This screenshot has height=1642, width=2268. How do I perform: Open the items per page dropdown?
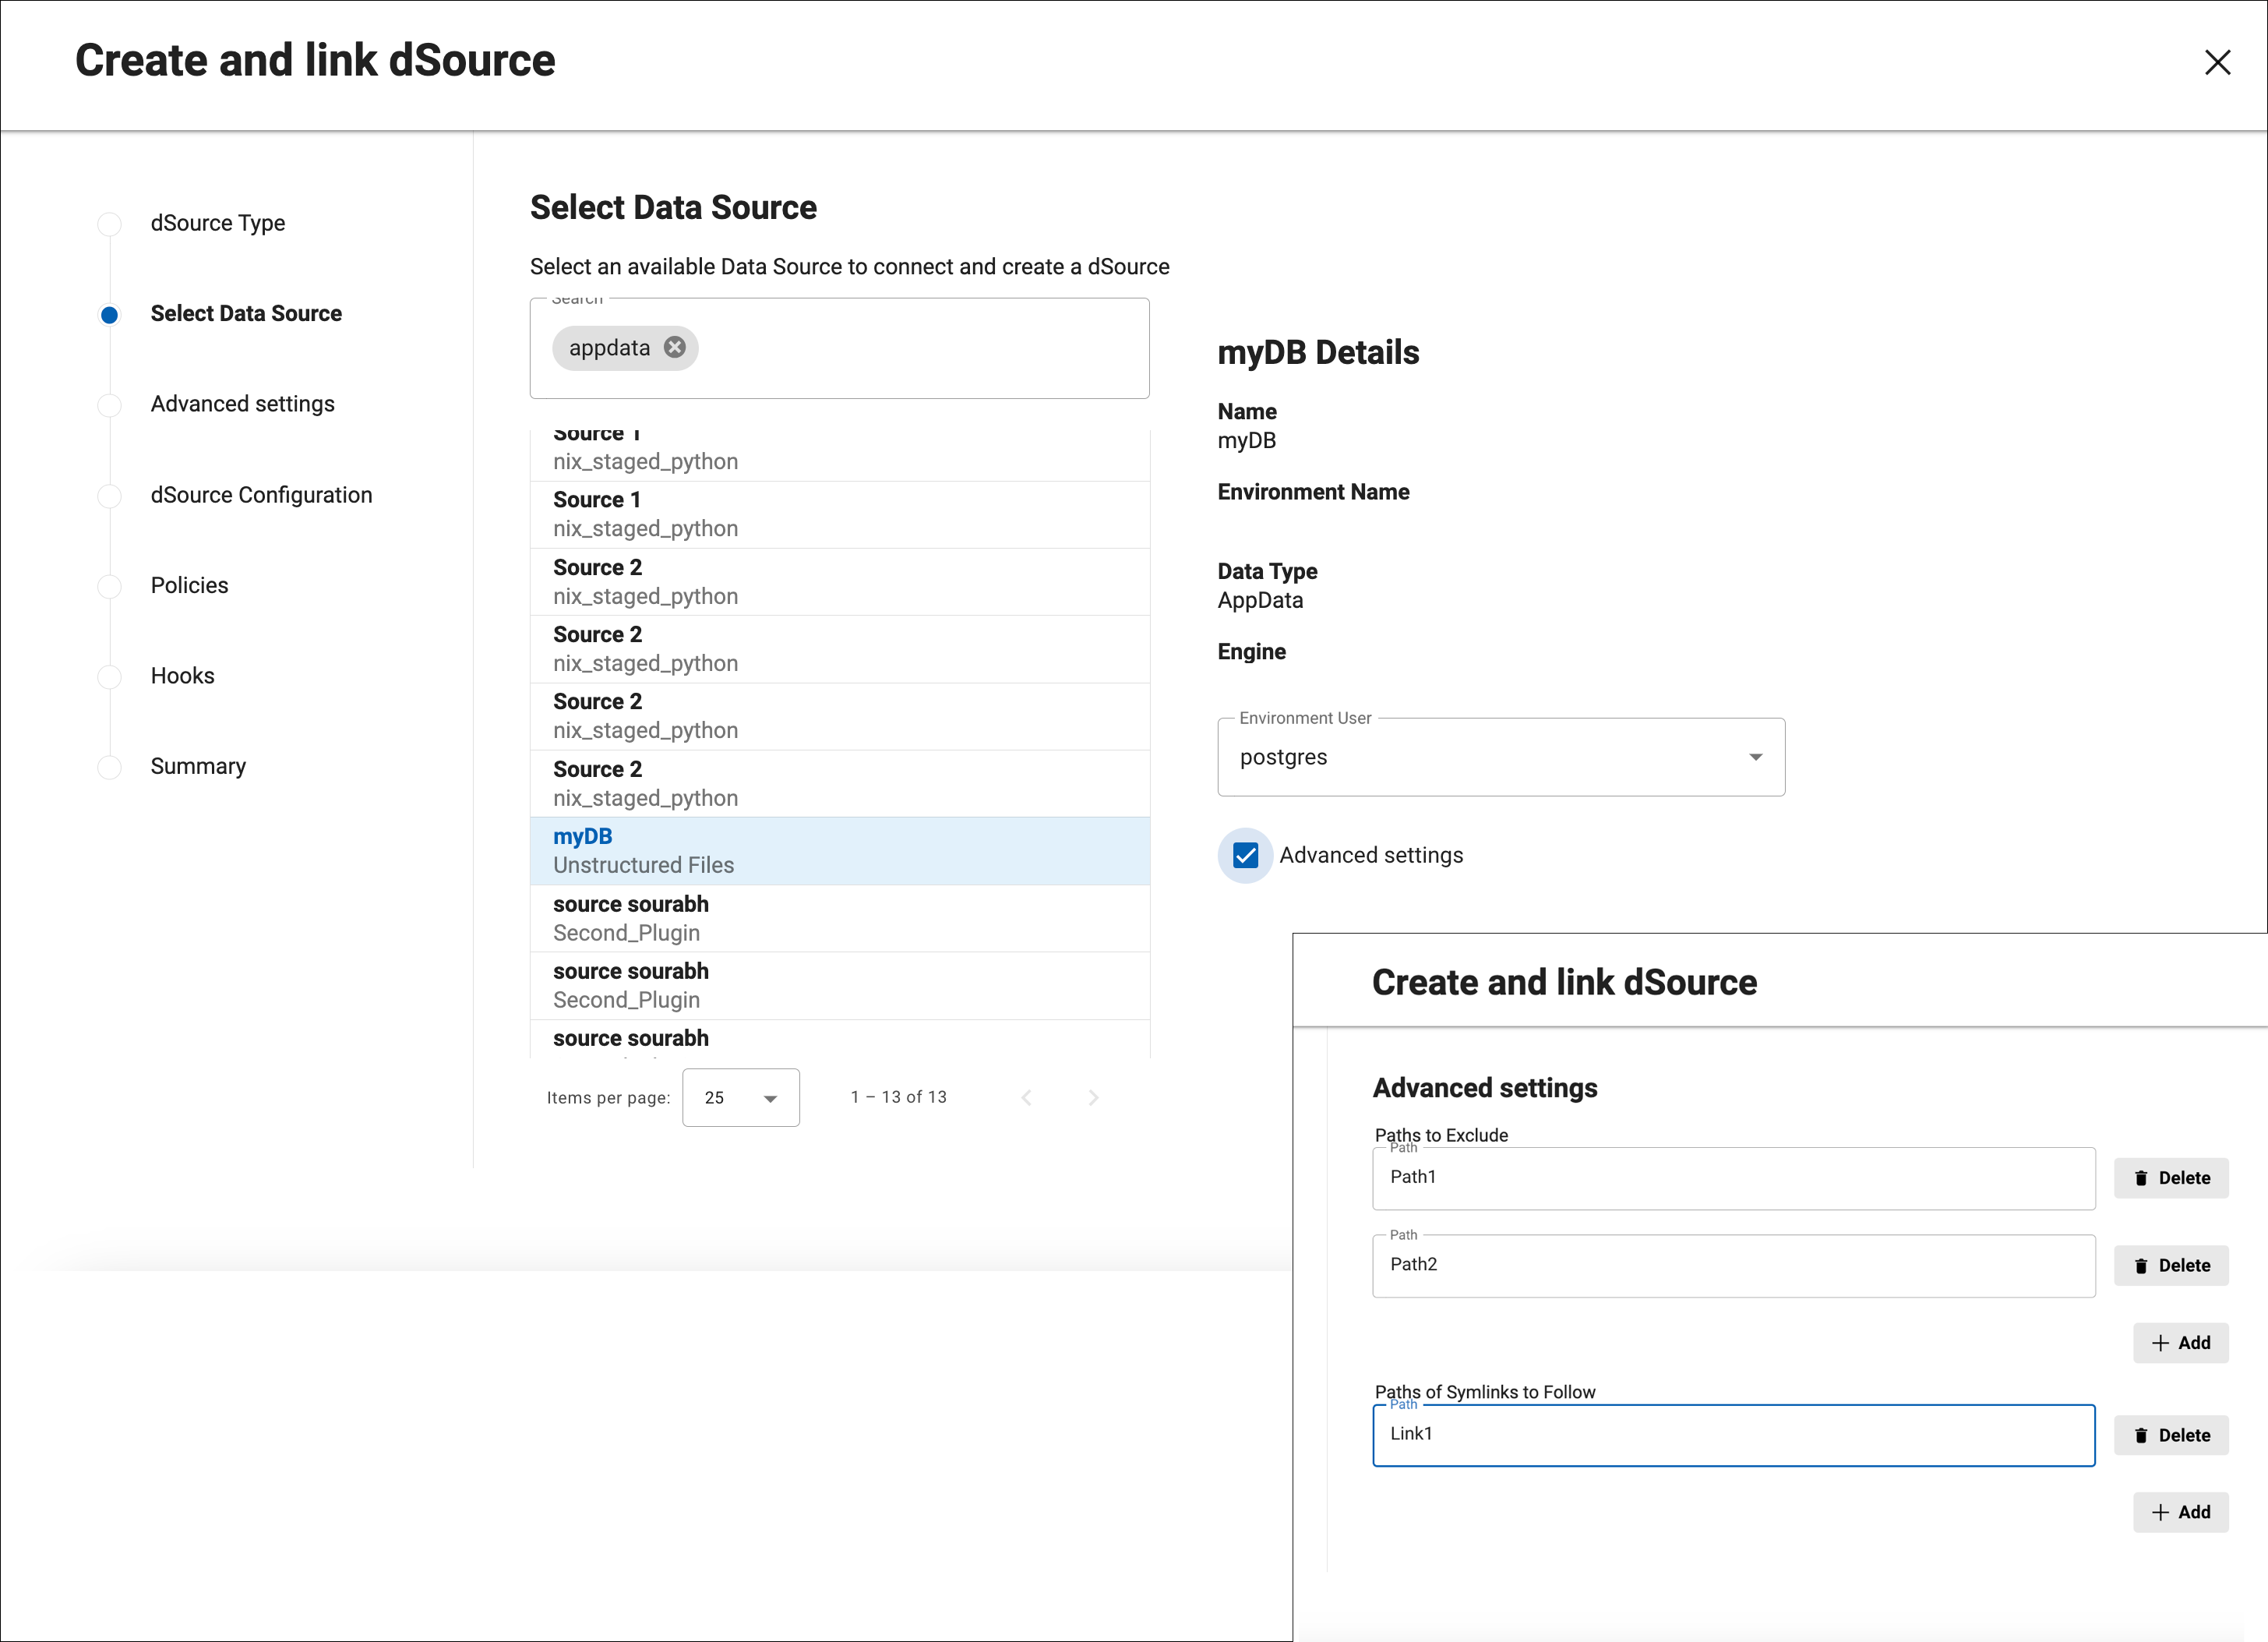[x=740, y=1097]
